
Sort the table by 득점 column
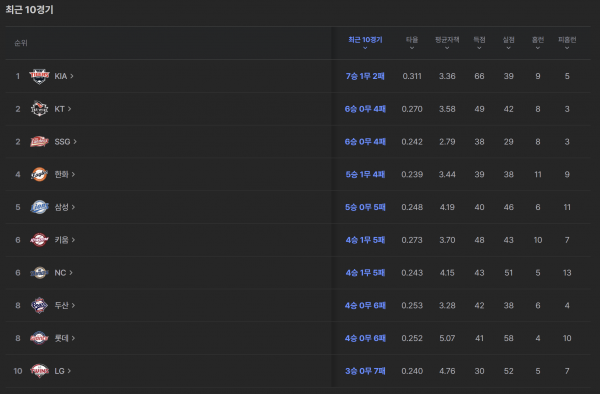coord(479,43)
